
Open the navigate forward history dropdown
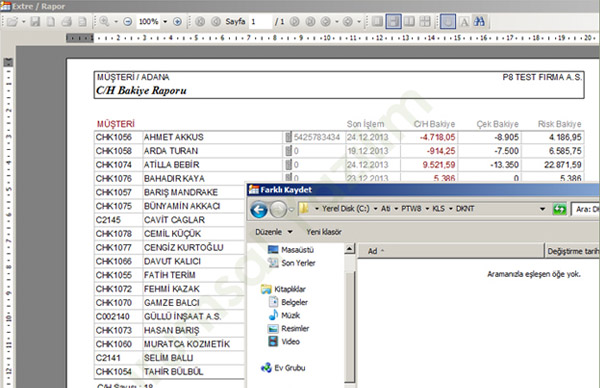(359, 22)
